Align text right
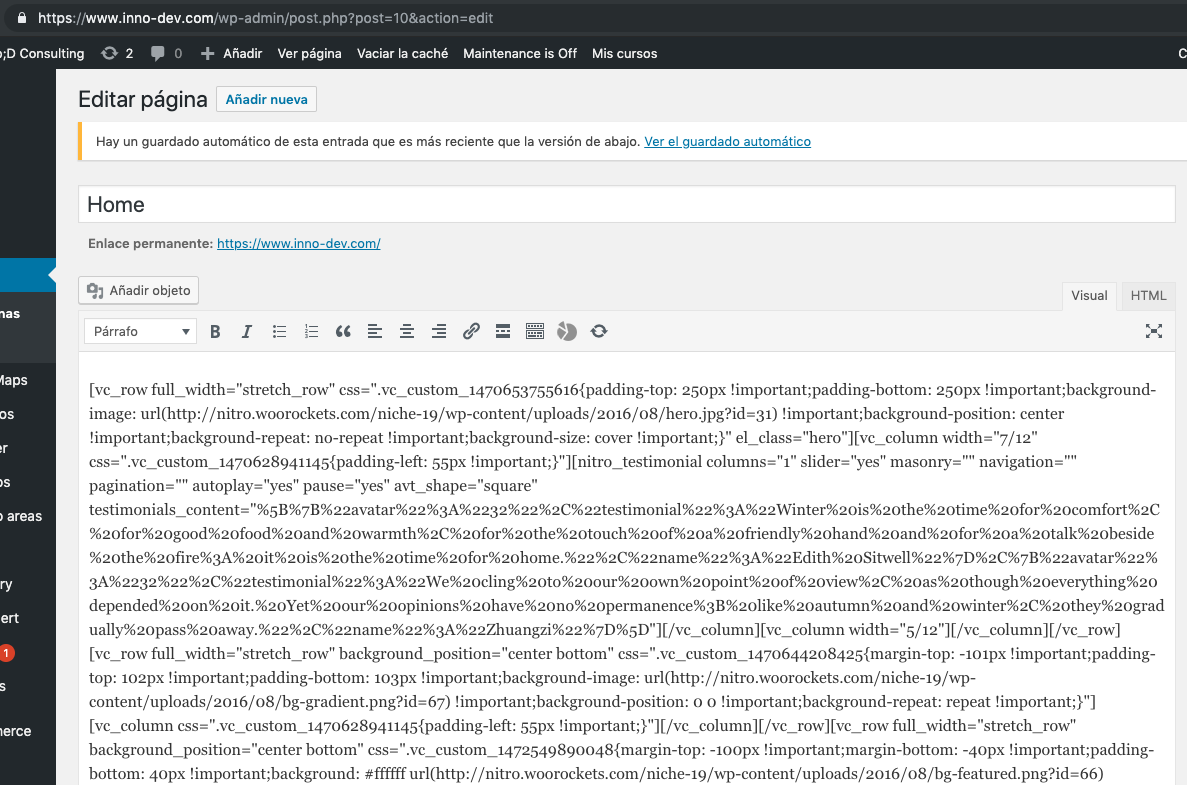Viewport: 1187px width, 785px height. pyautogui.click(x=438, y=332)
